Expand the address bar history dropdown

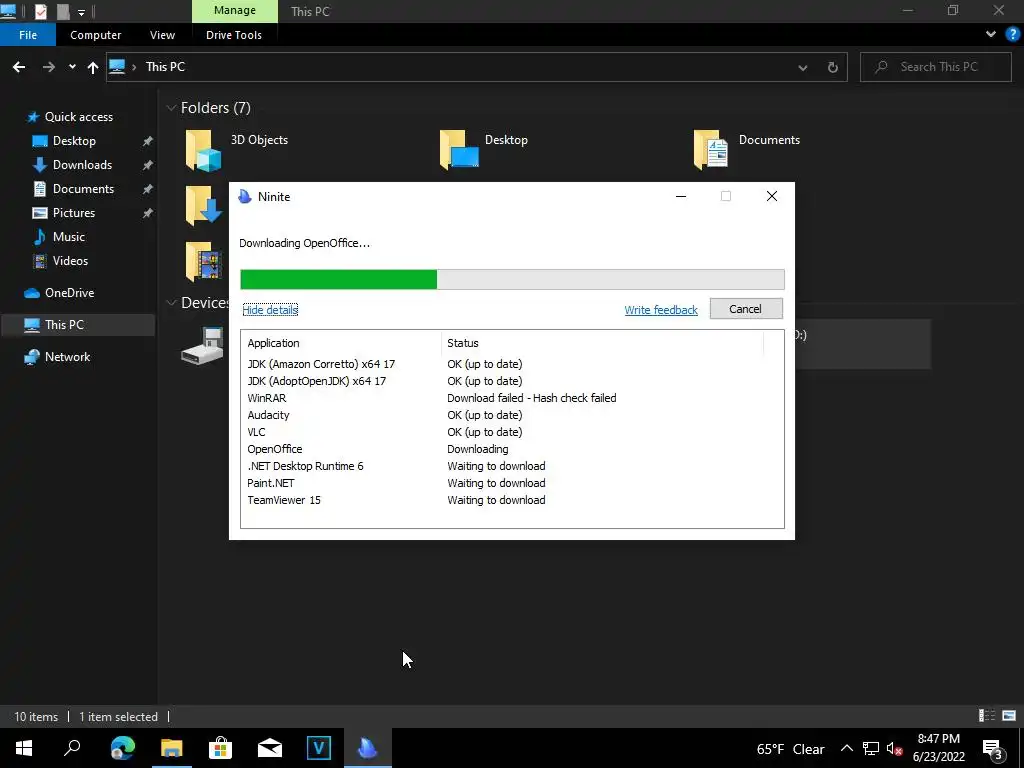(803, 67)
